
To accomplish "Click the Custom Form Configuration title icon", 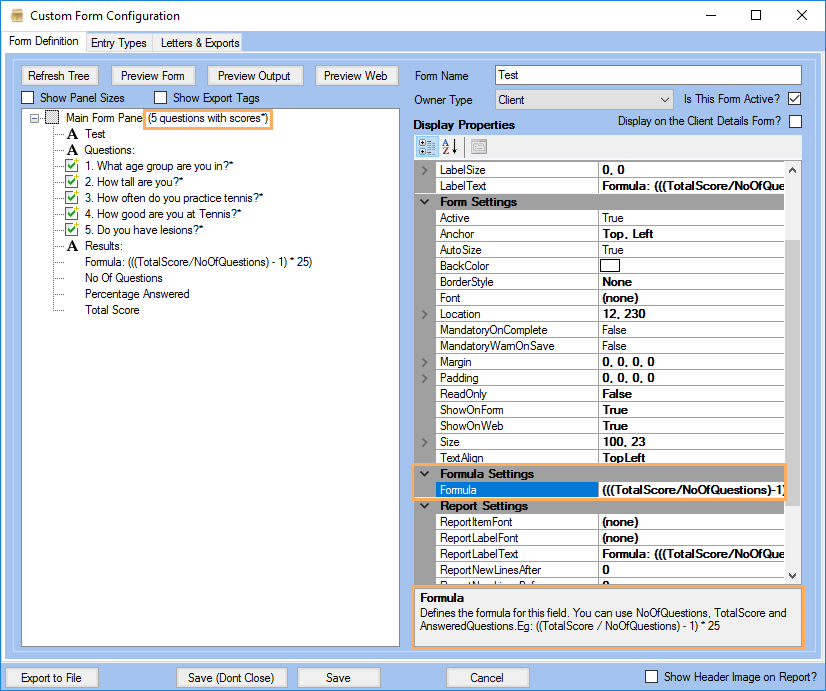I will (x=16, y=15).
